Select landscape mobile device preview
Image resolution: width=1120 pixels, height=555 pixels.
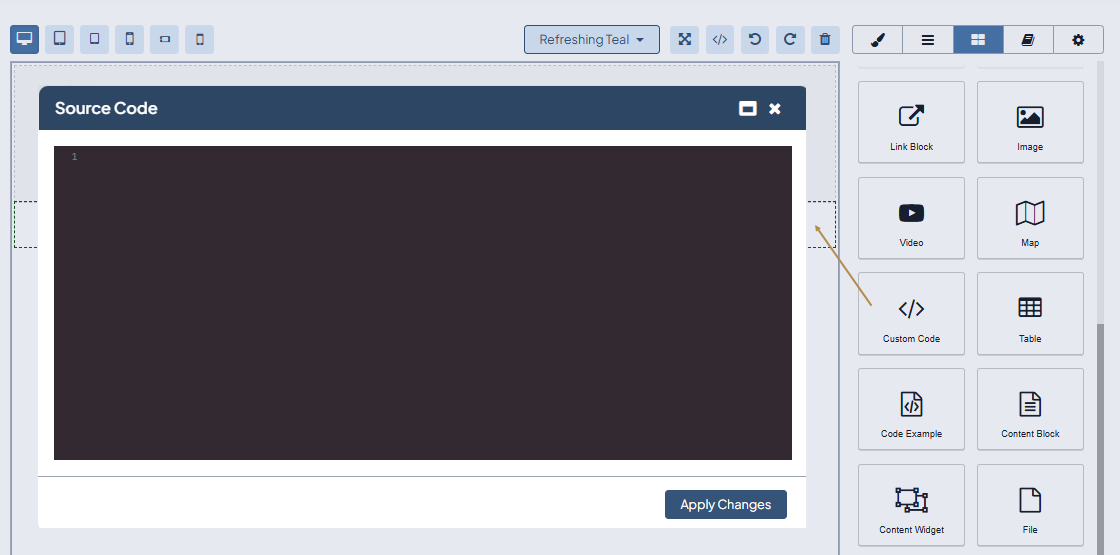[165, 39]
